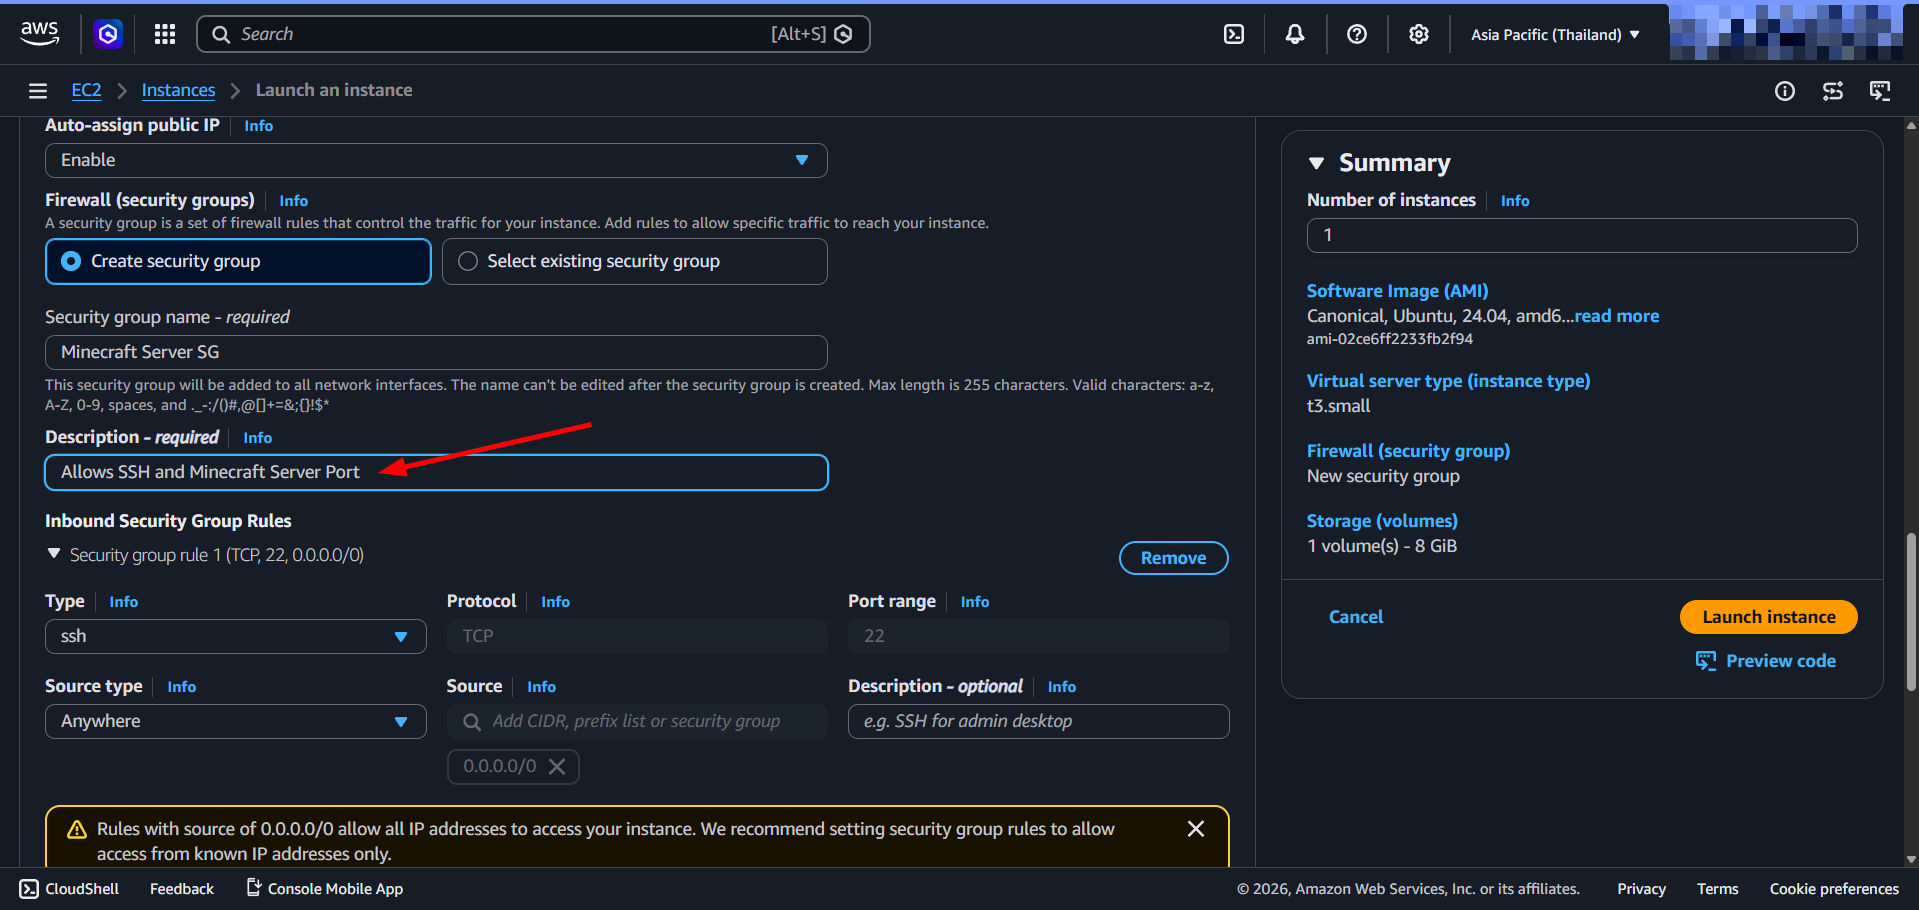Viewport: 1919px width, 910px height.
Task: Click the CloudShell icon in the footer
Action: click(29, 889)
